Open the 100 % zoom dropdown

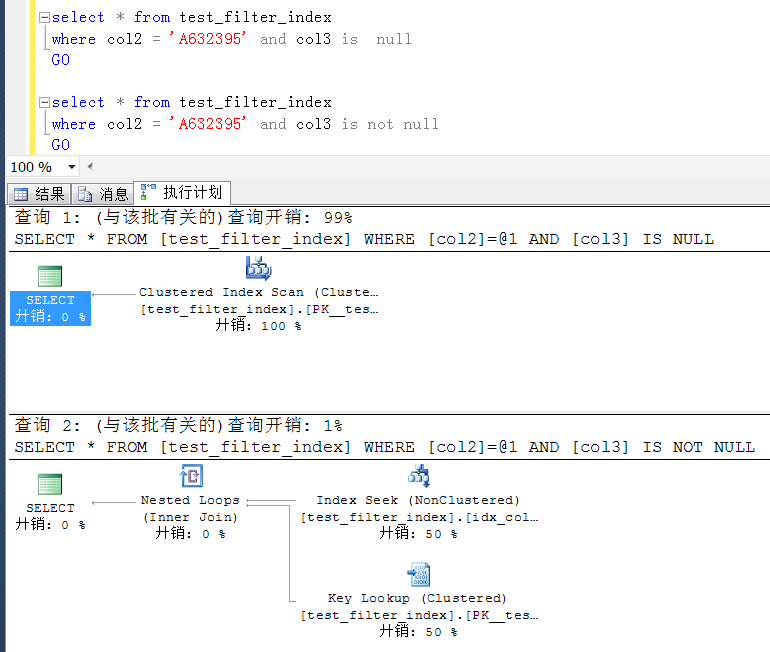[x=72, y=167]
